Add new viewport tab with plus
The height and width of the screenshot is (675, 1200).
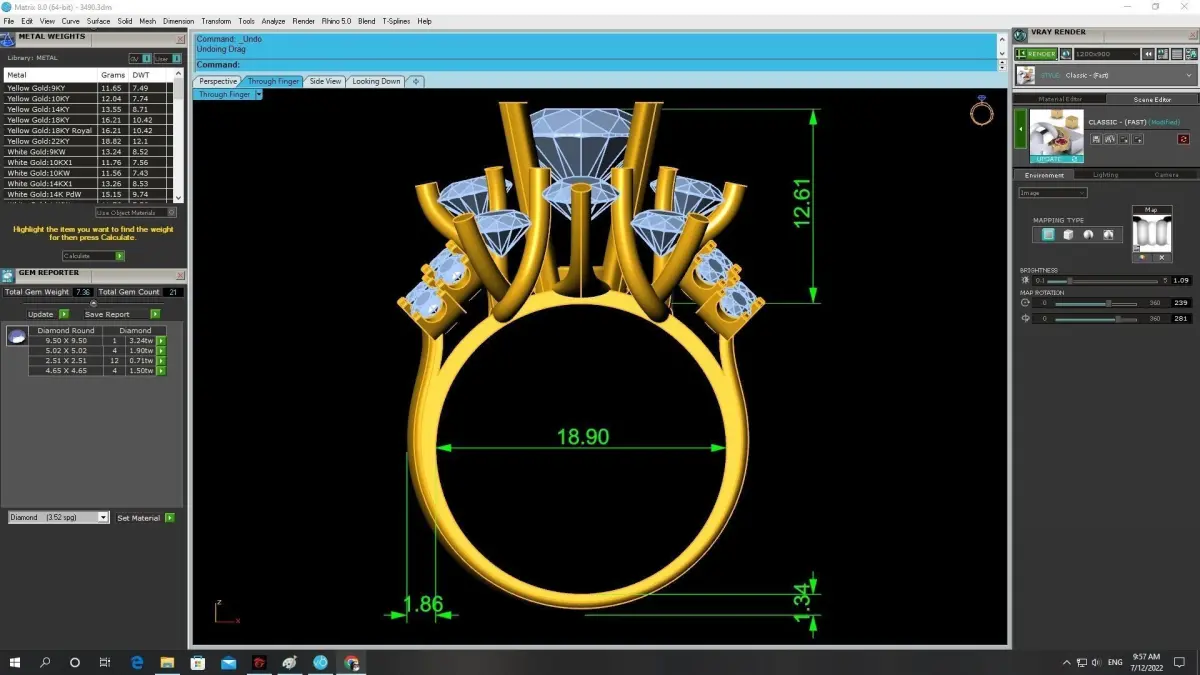click(416, 81)
